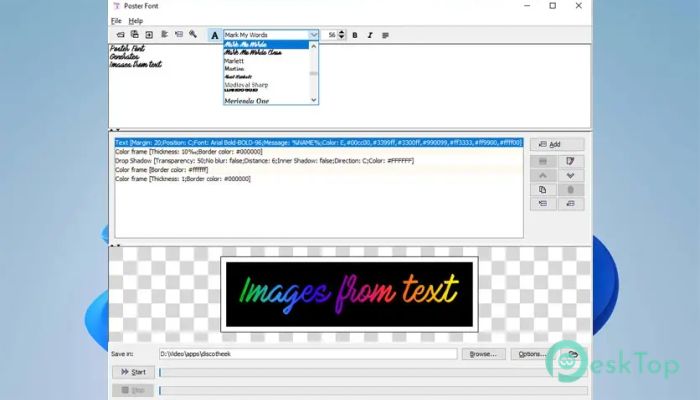The width and height of the screenshot is (700, 400).
Task: Click the font size field showing 56
Action: tap(329, 35)
